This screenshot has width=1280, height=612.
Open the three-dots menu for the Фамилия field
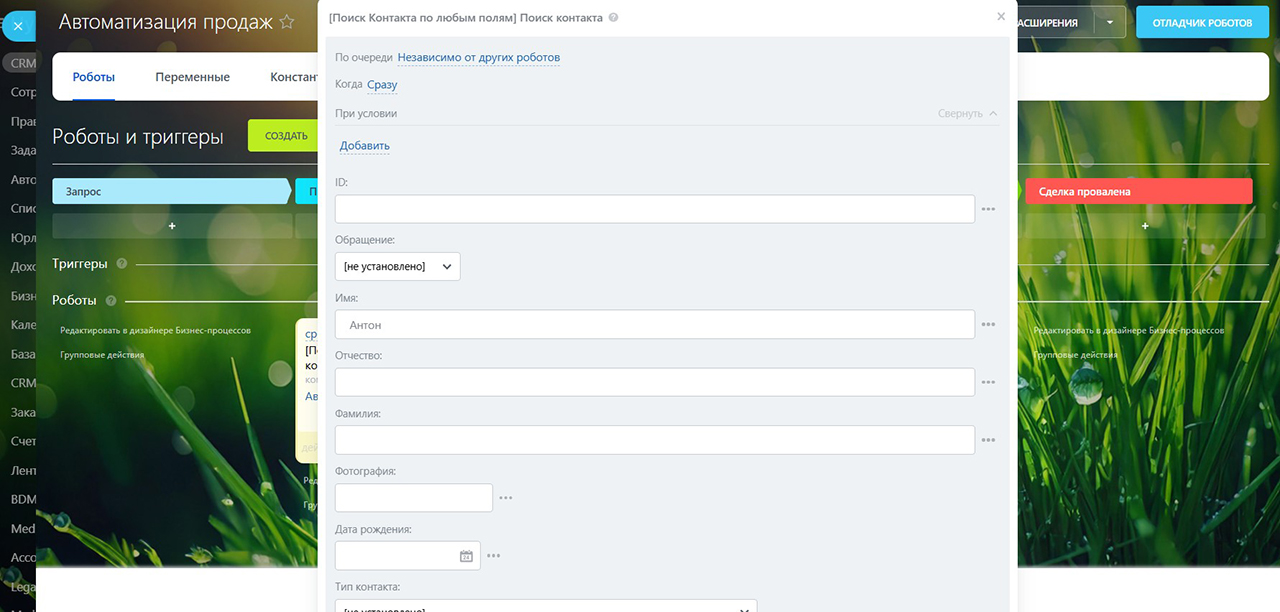pyautogui.click(x=988, y=440)
